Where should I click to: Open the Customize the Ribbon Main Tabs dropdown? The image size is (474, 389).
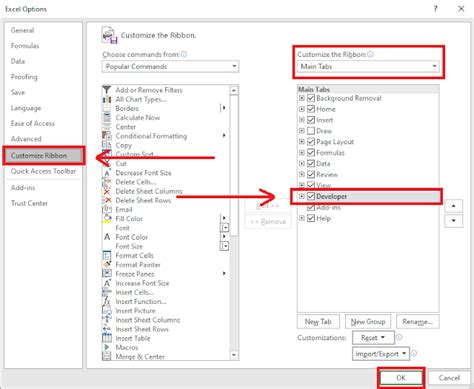368,66
